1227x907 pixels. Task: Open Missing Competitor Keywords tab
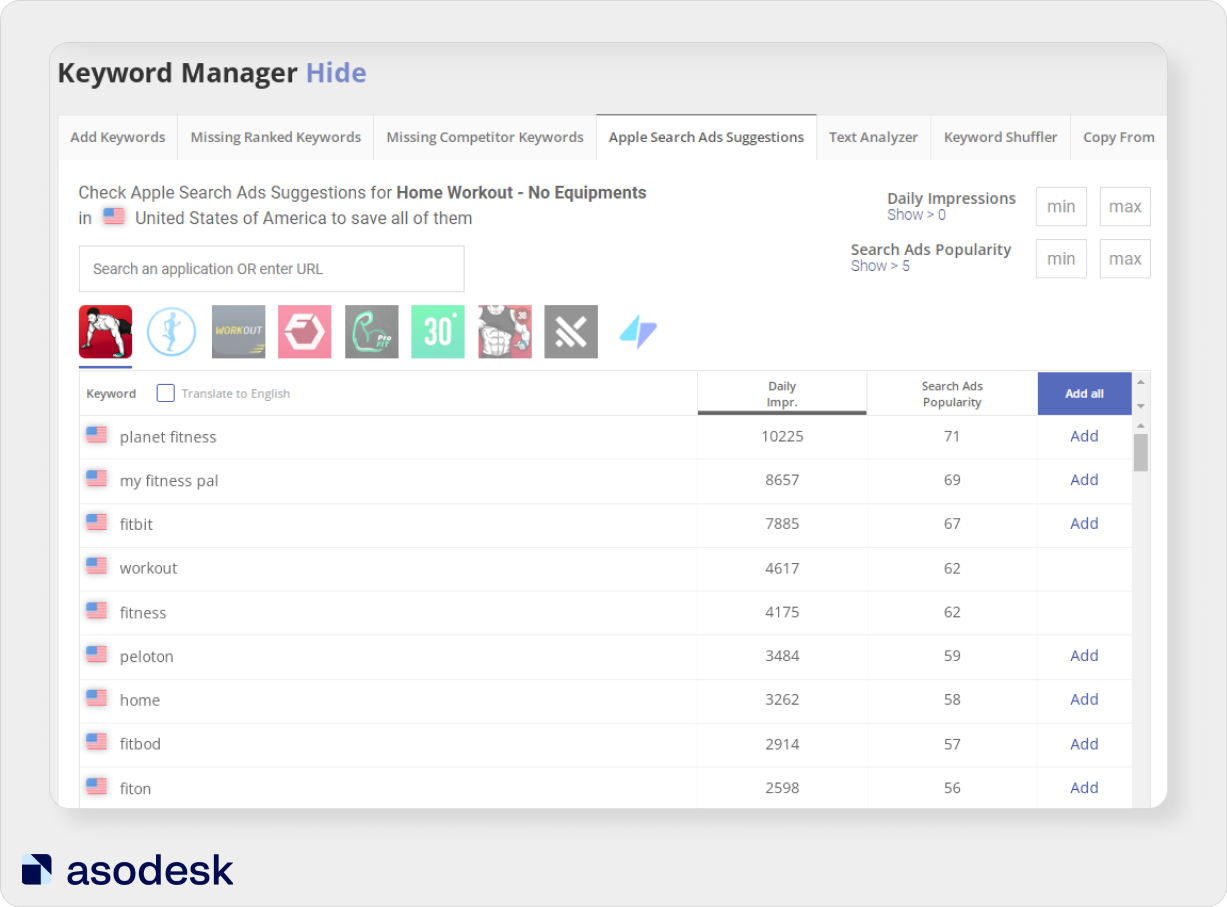click(485, 137)
